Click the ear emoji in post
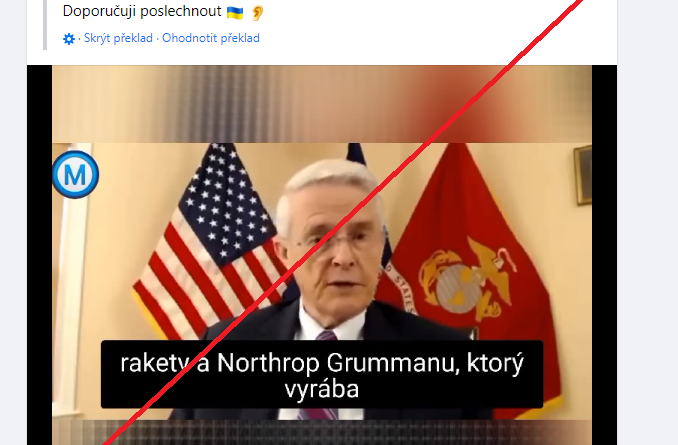This screenshot has width=678, height=445. click(x=257, y=13)
